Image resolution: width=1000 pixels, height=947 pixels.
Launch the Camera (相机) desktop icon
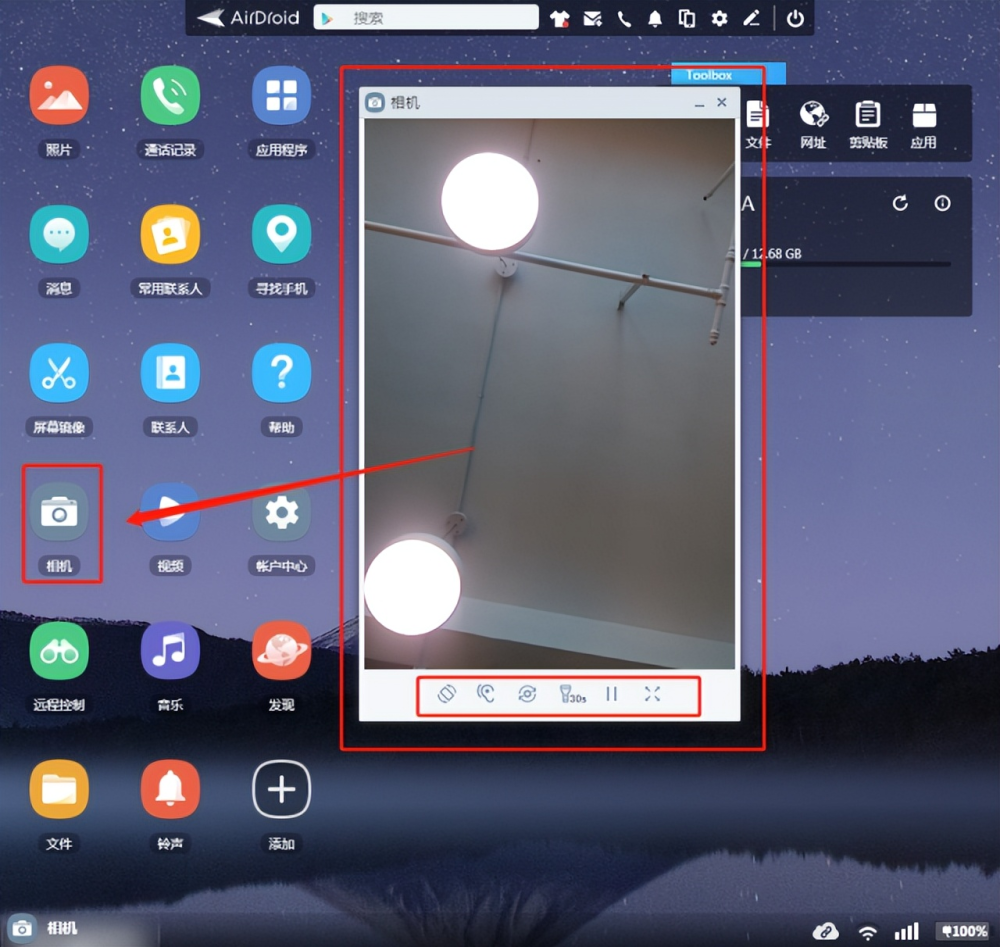[x=59, y=512]
